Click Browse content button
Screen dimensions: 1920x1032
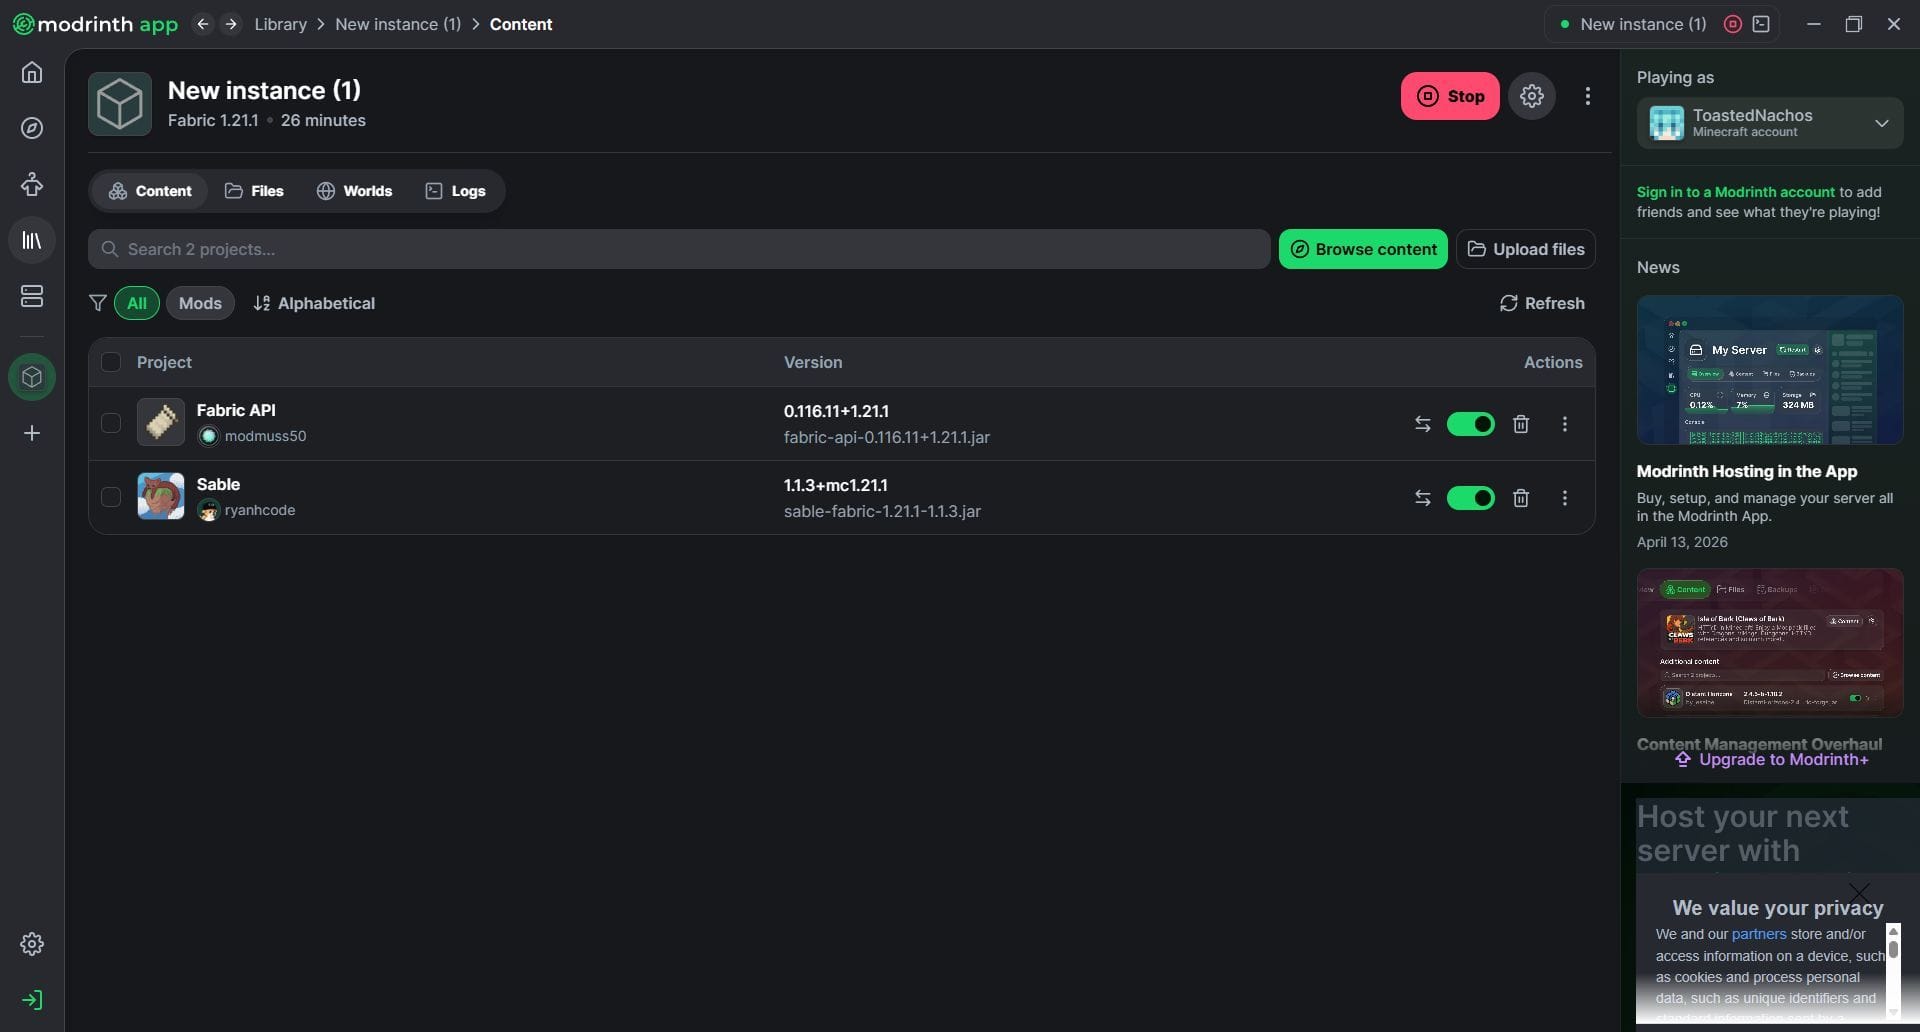click(x=1363, y=249)
